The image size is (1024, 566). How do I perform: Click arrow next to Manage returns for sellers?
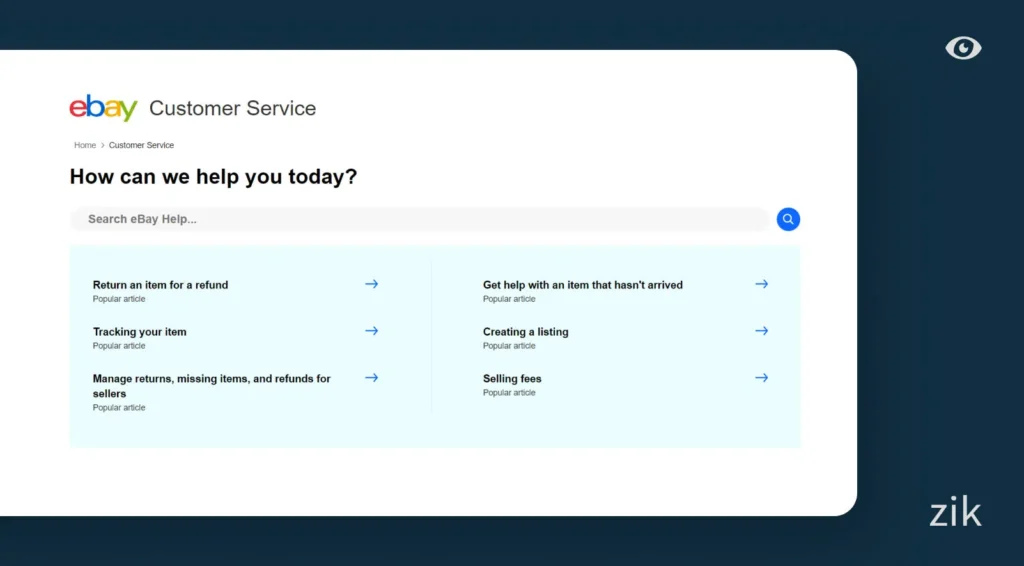371,378
